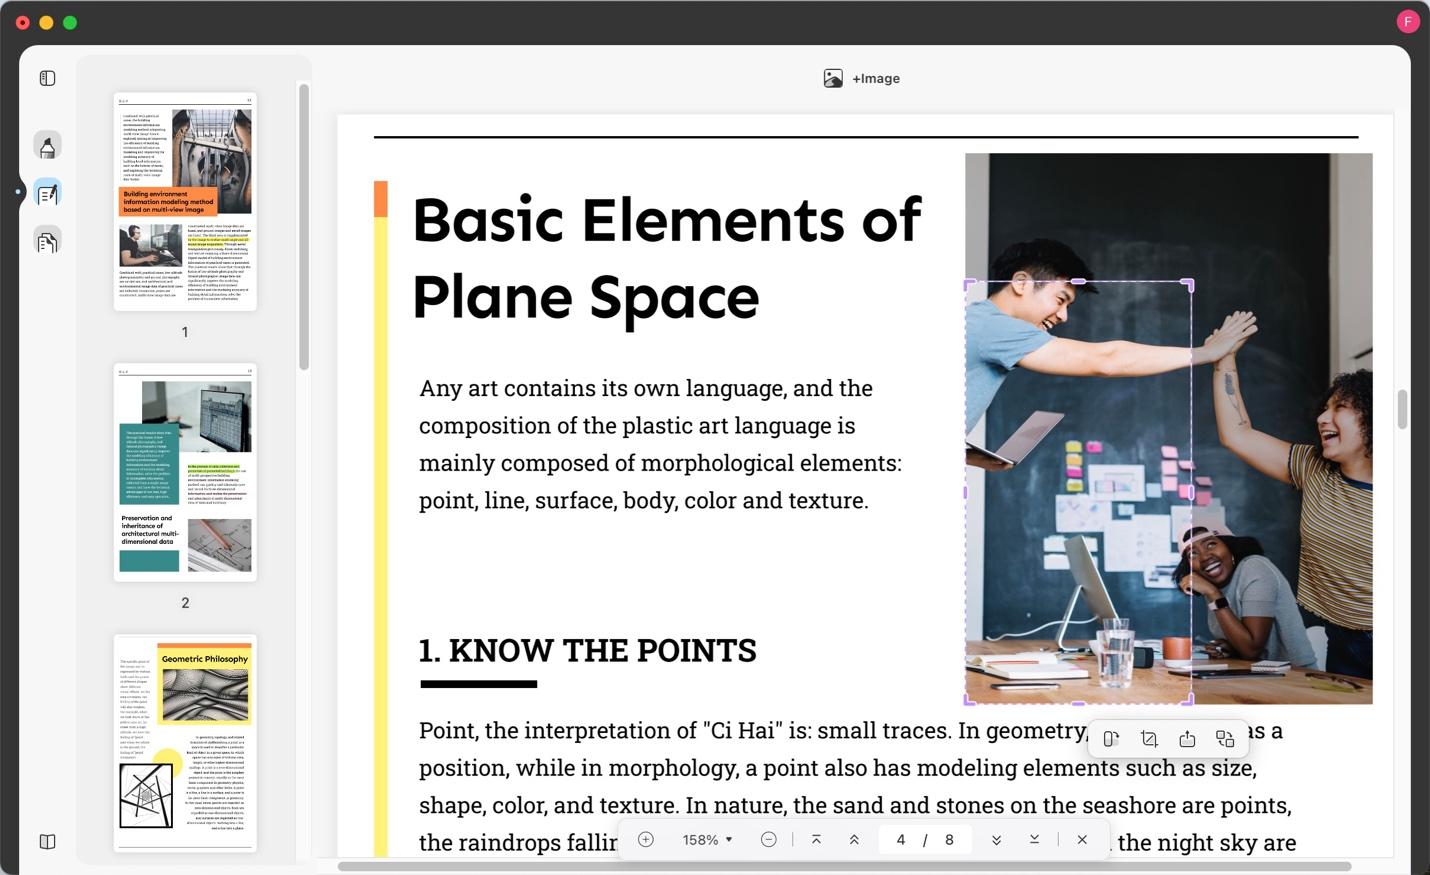Jump to the last page
The image size is (1430, 875).
pos(1034,840)
